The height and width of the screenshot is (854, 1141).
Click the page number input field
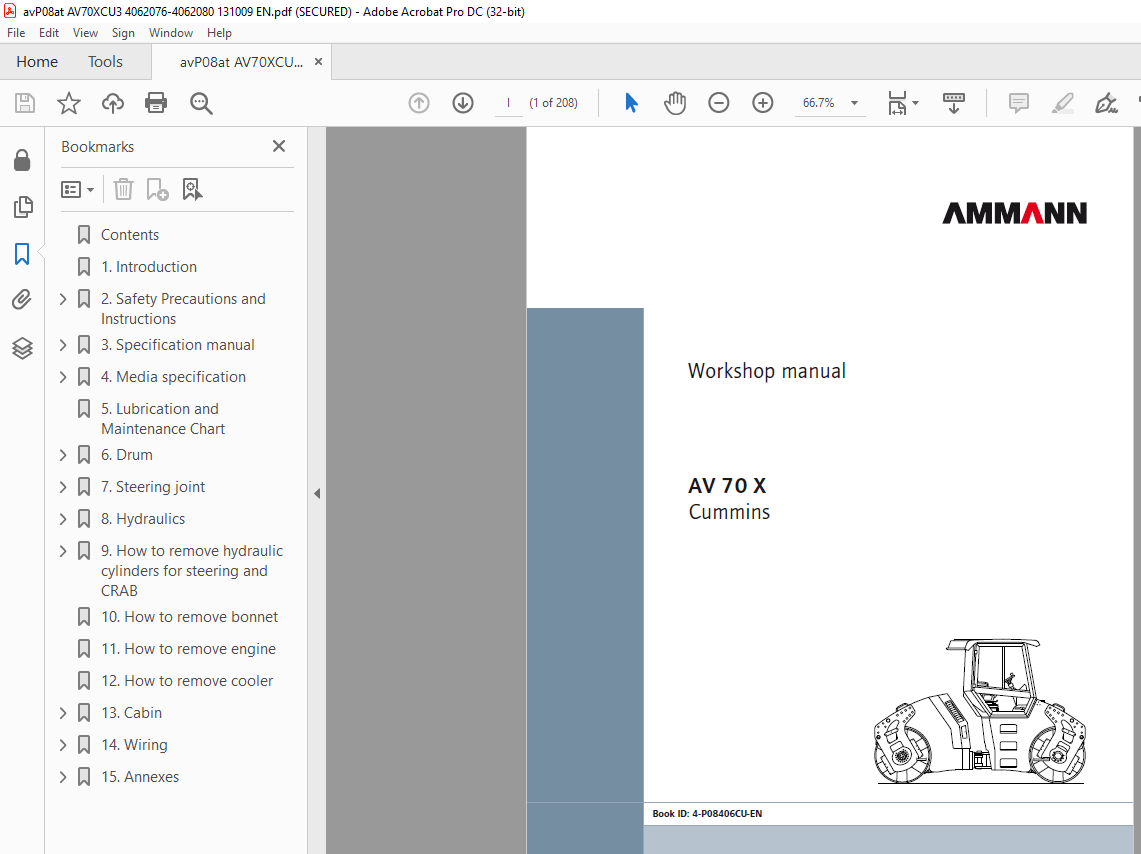(x=508, y=103)
